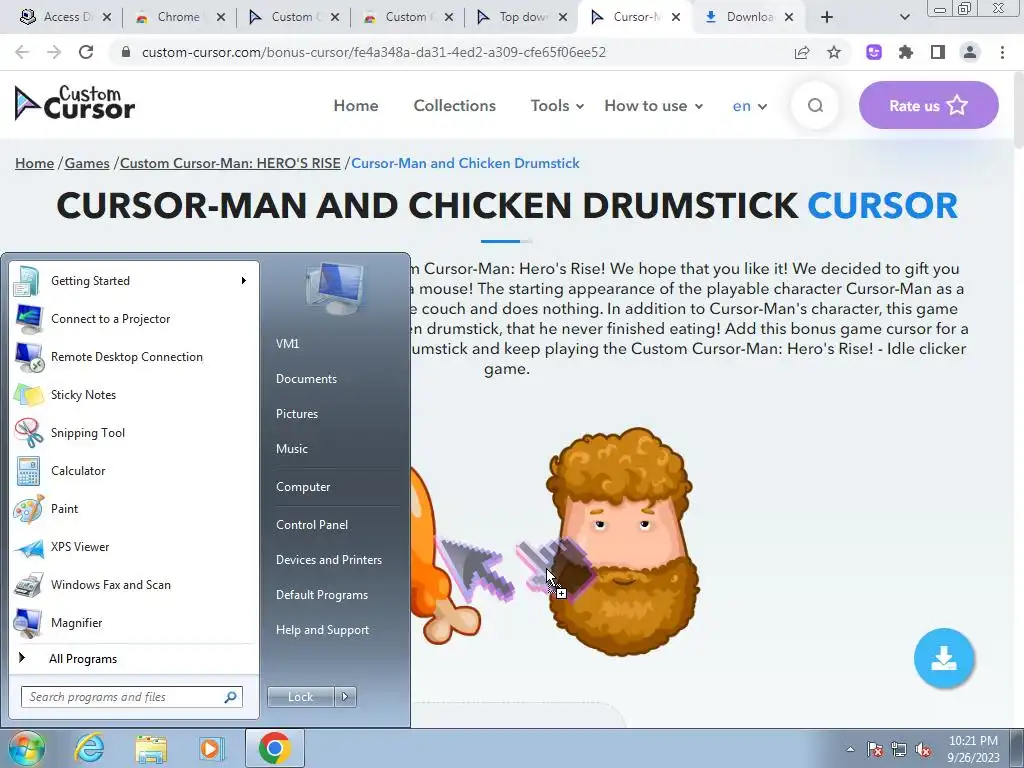The width and height of the screenshot is (1024, 768).
Task: Open Music in Start menu
Action: [x=292, y=449]
